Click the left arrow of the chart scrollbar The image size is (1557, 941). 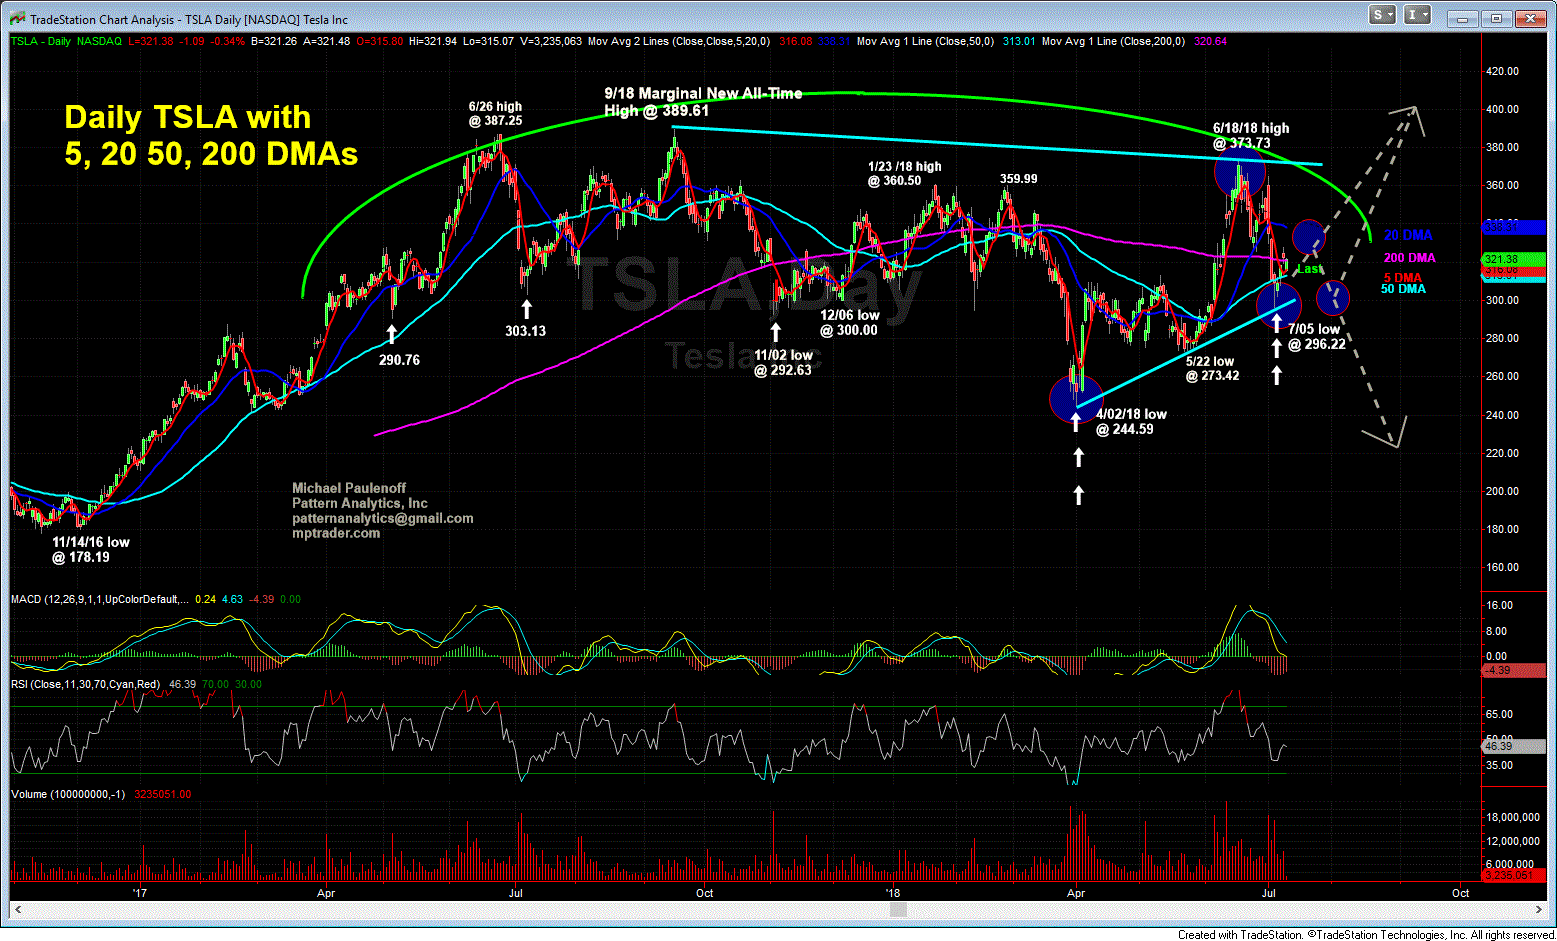[x=17, y=909]
